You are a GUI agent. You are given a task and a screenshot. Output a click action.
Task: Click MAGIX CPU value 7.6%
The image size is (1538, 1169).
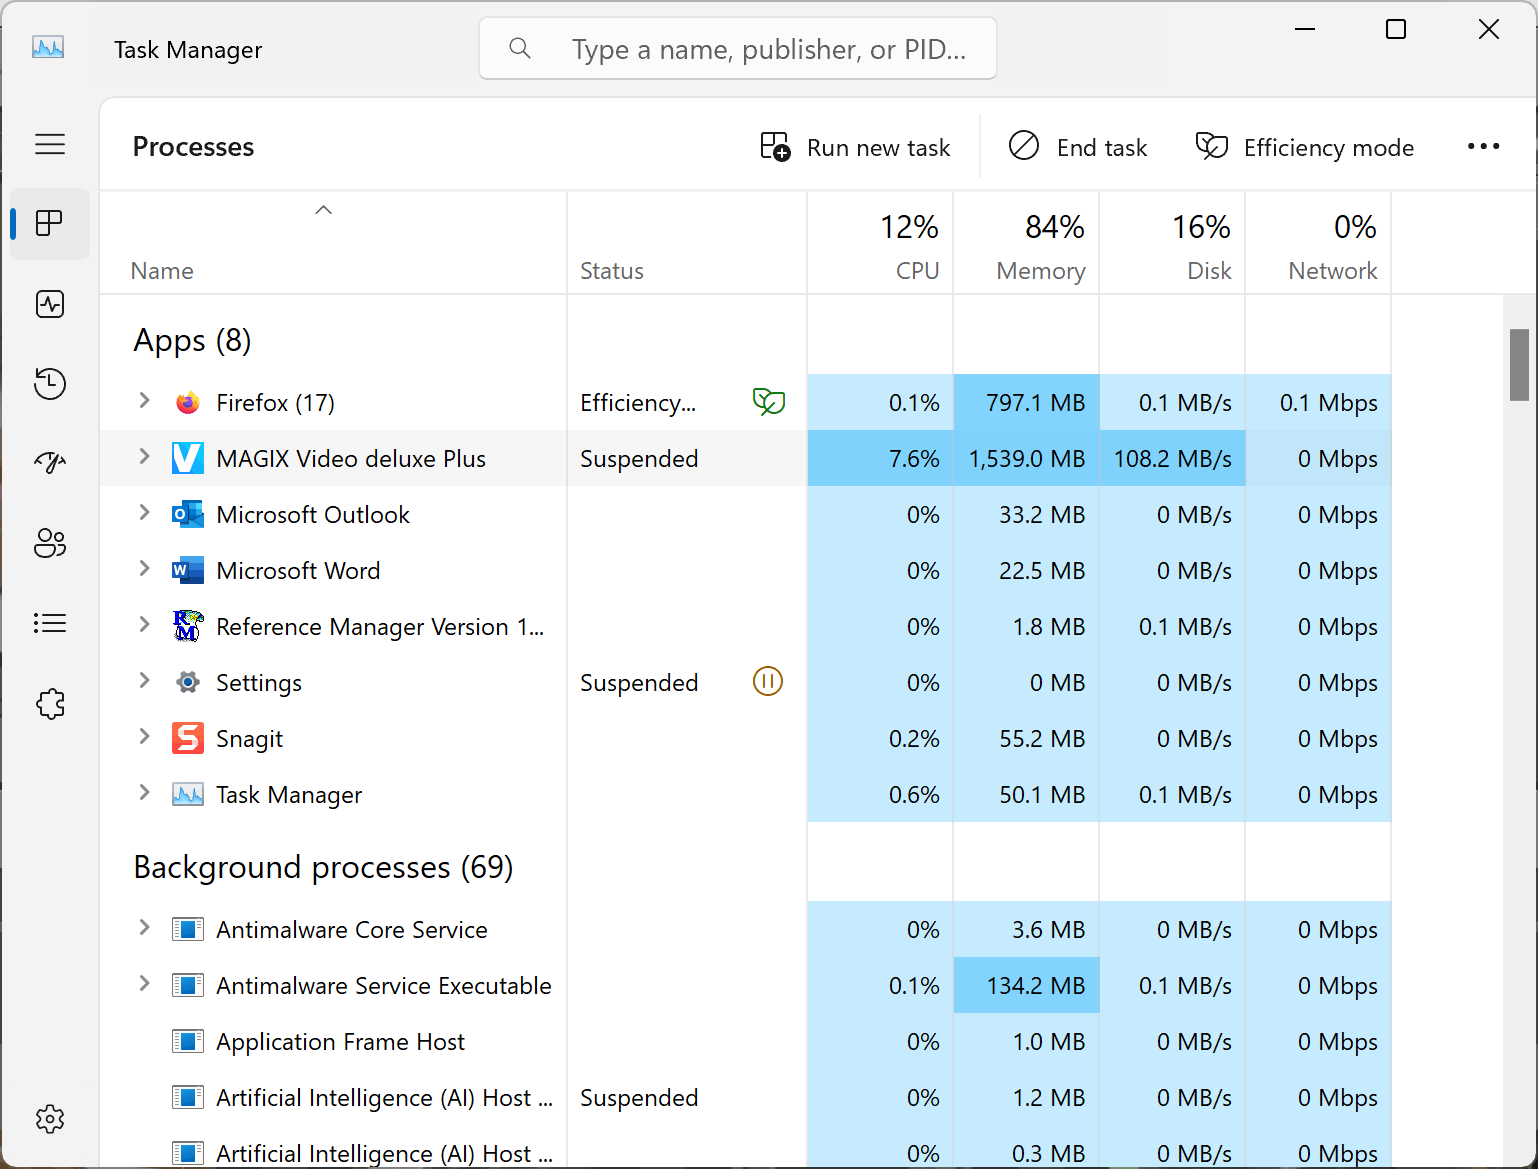point(914,459)
